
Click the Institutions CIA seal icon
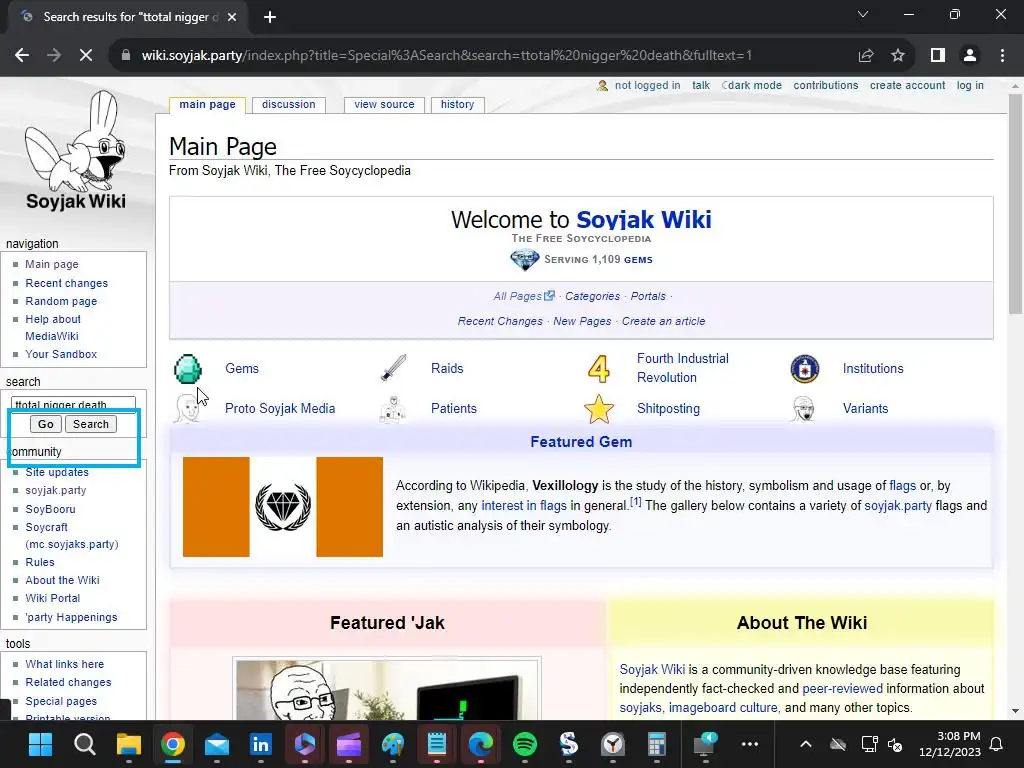tap(805, 368)
